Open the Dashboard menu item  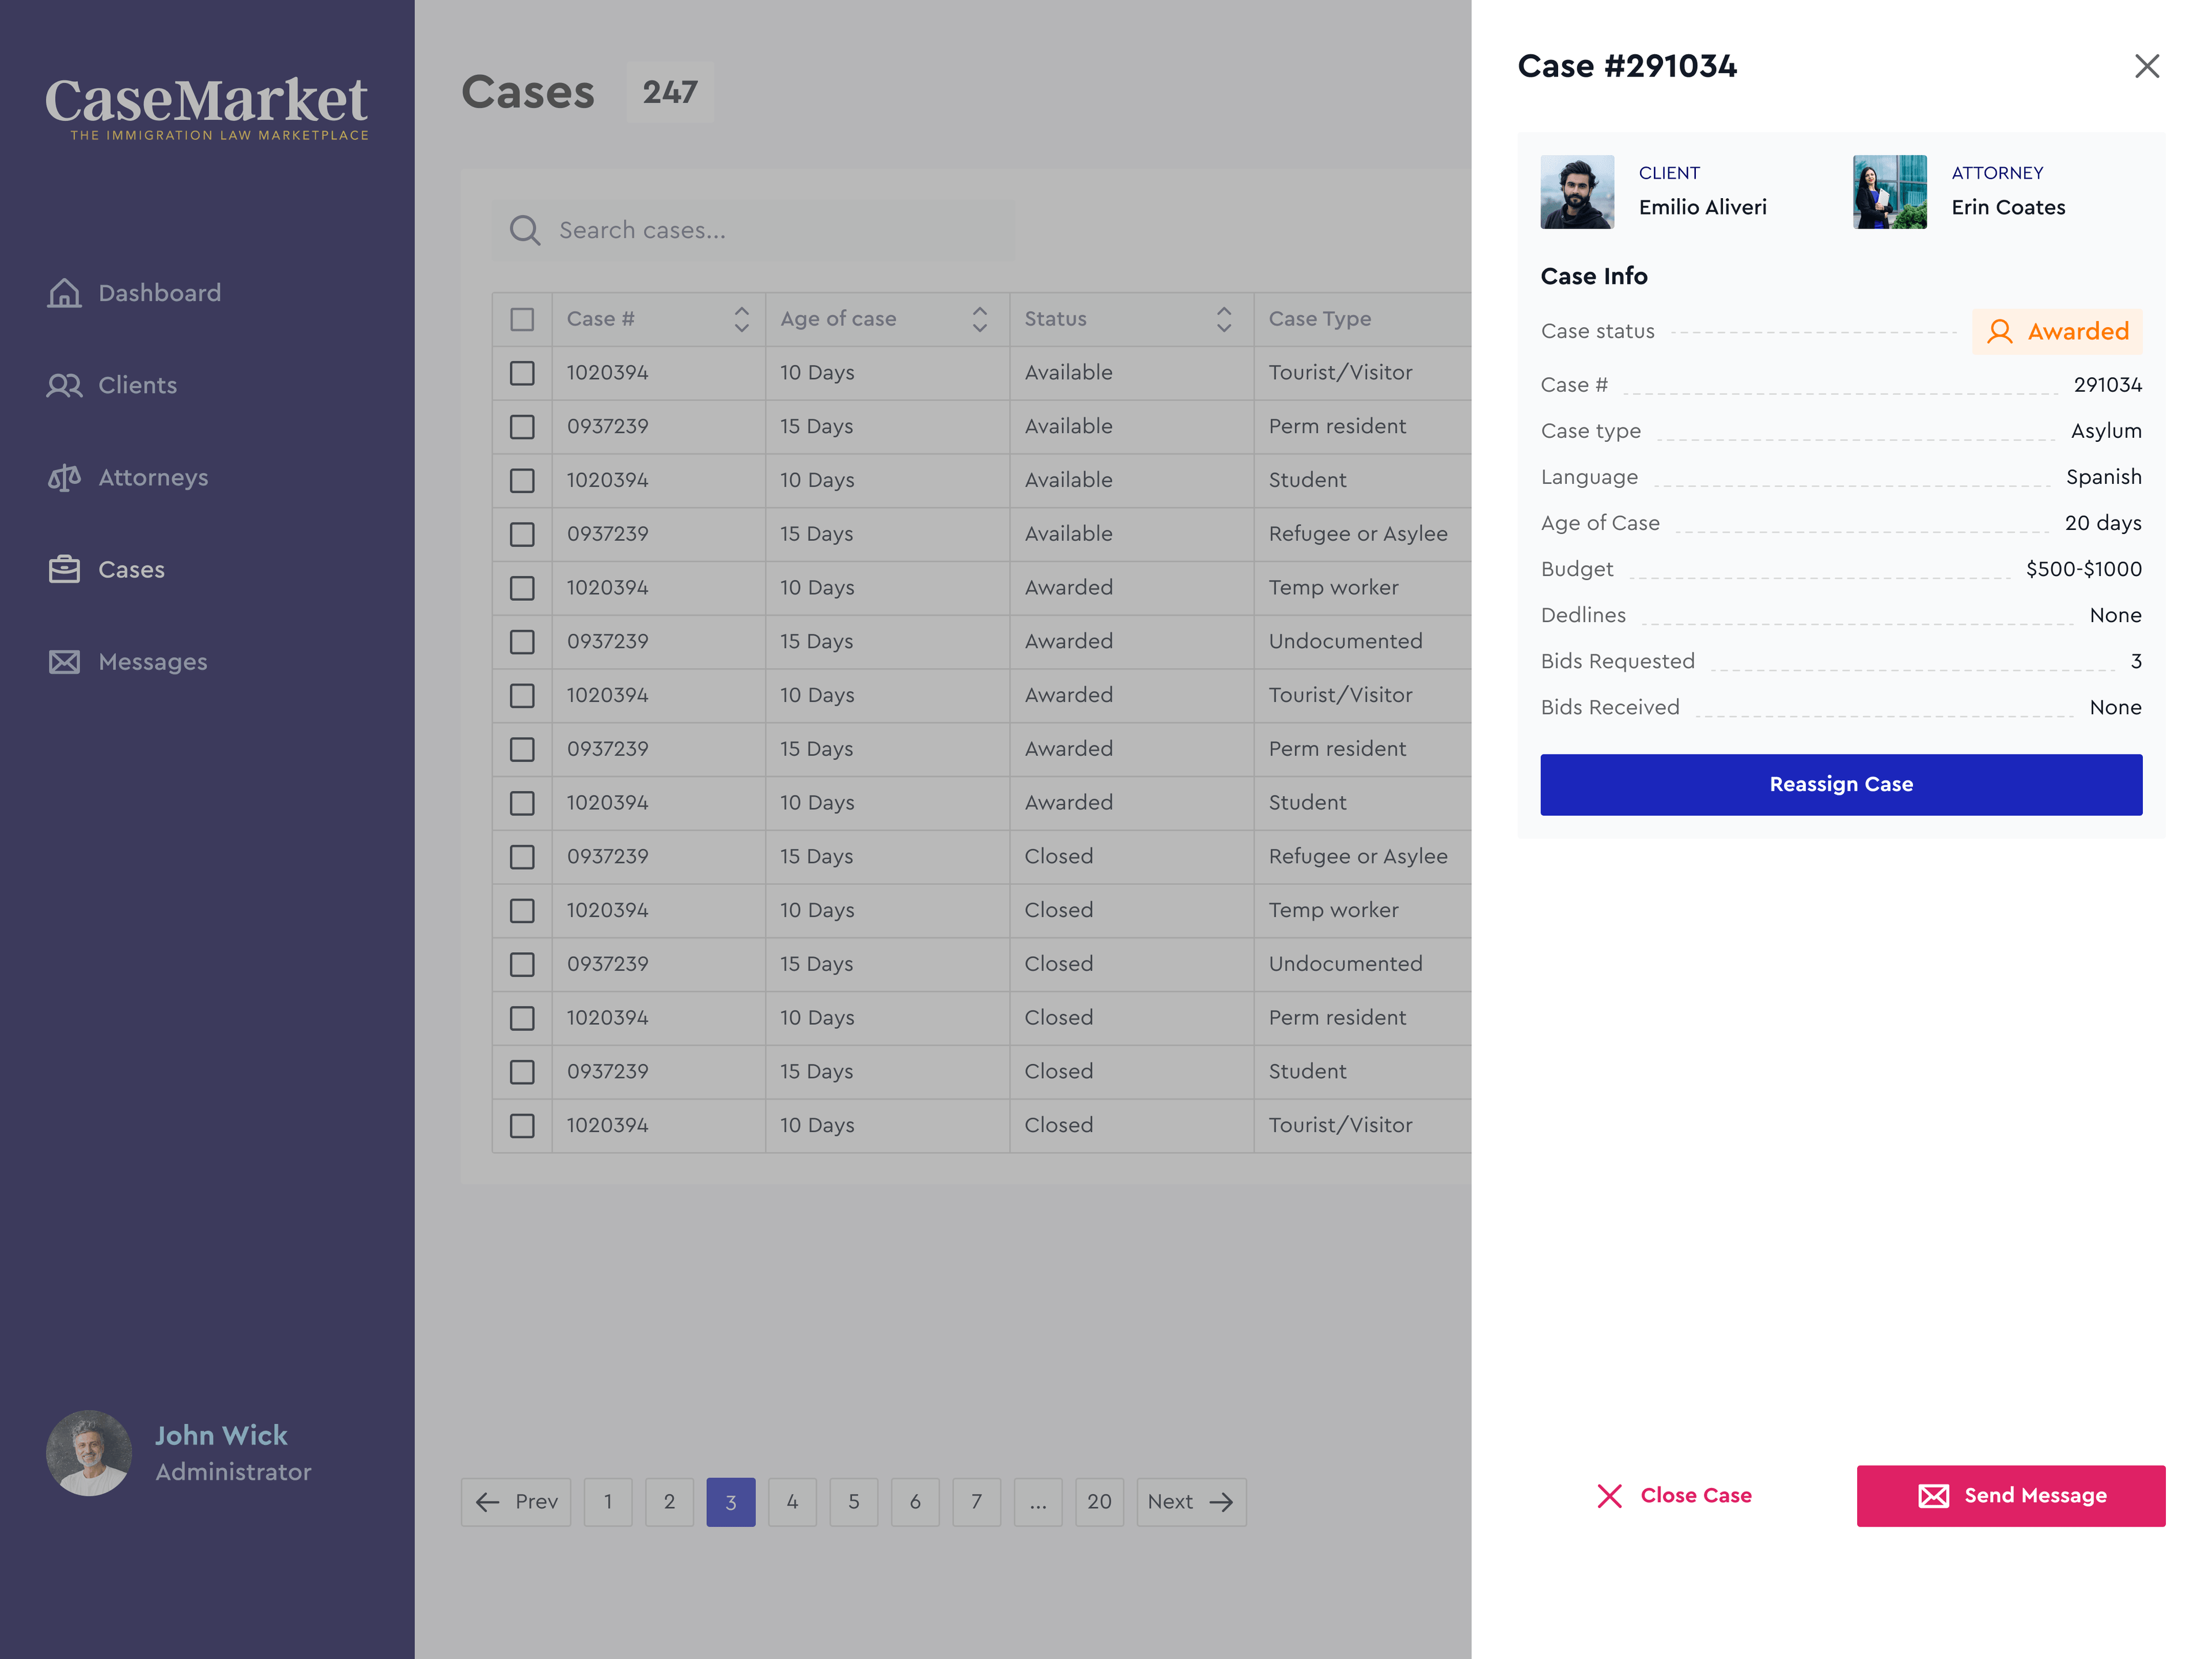tap(134, 293)
